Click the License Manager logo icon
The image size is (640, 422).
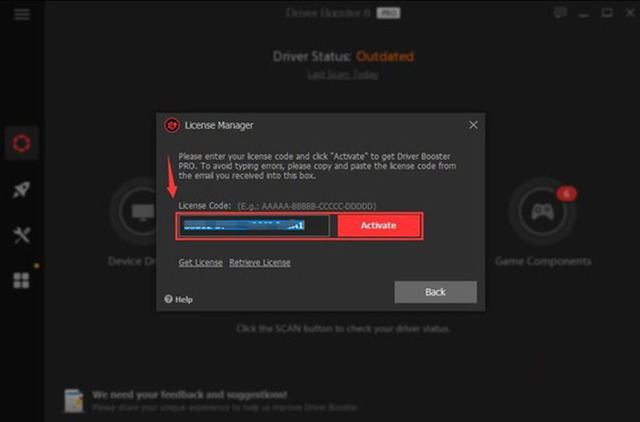click(172, 125)
